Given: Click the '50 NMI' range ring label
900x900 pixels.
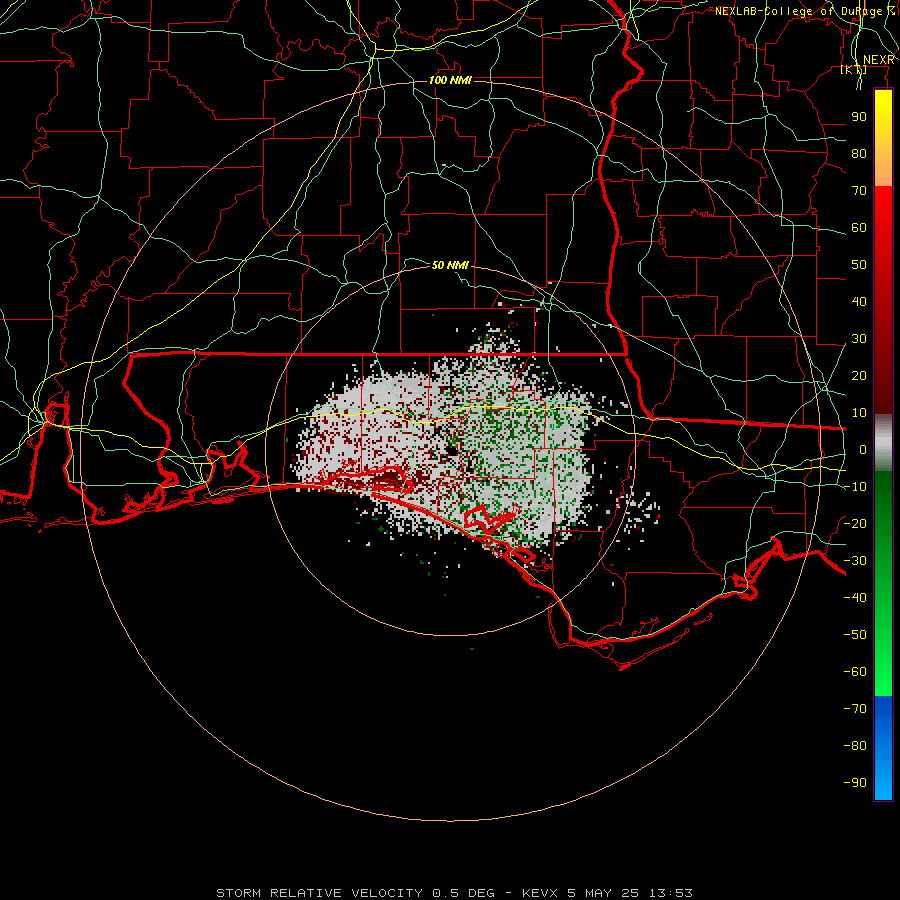Looking at the screenshot, I should (x=450, y=265).
